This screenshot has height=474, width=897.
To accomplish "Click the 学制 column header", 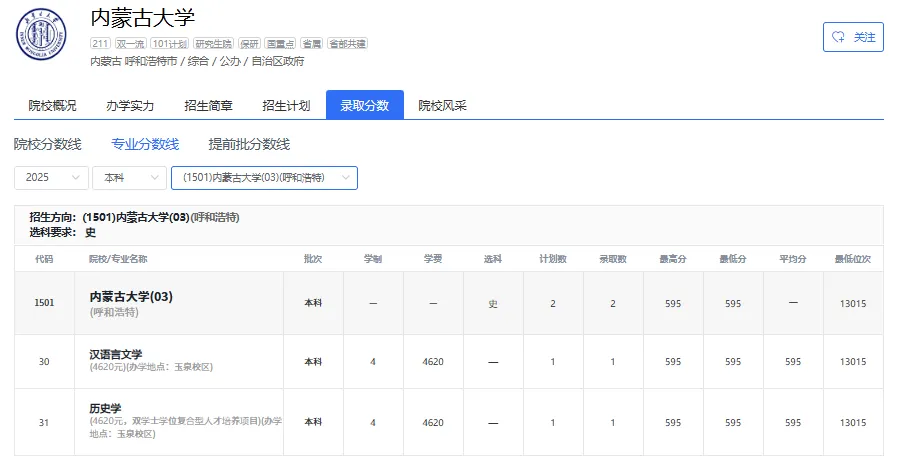I will [373, 259].
